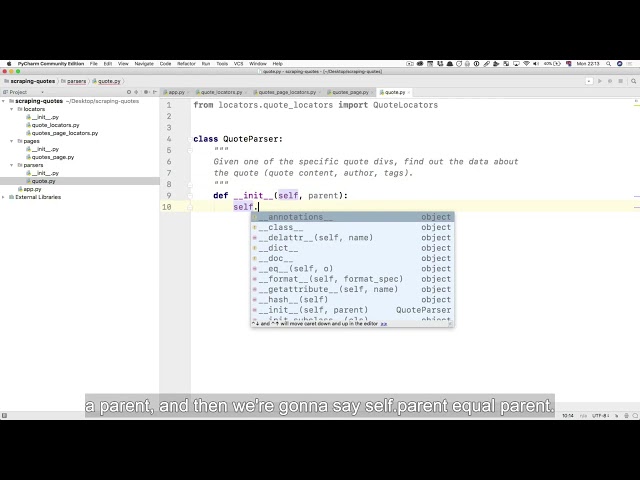Click the collapse all icon in the Project panel

tap(136, 92)
